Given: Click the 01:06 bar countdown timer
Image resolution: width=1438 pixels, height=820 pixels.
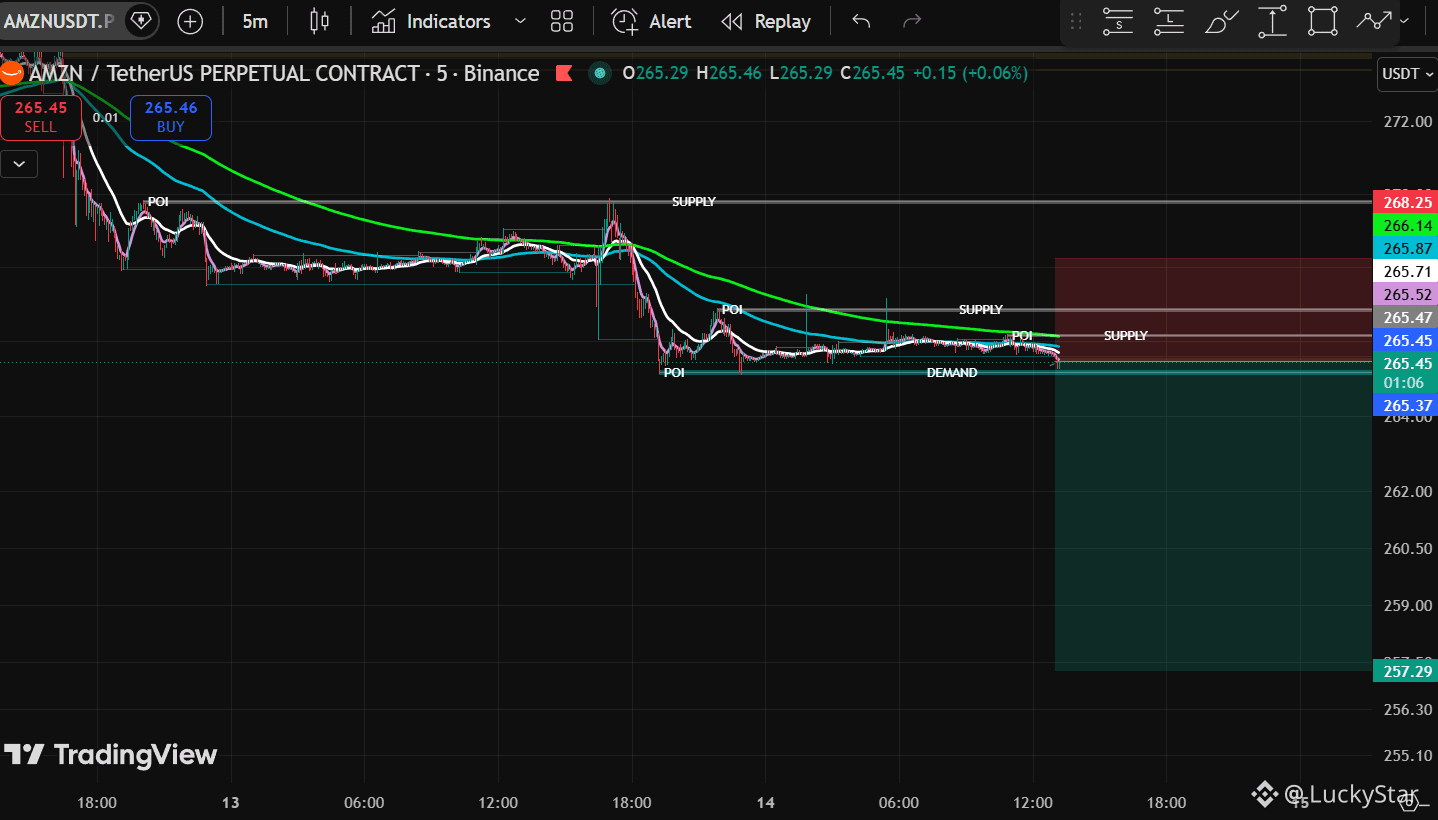Looking at the screenshot, I should pyautogui.click(x=1406, y=383).
